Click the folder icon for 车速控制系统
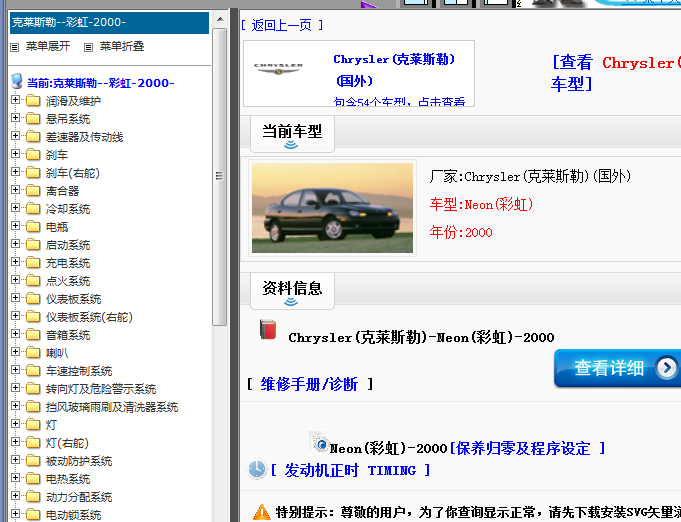 point(33,371)
